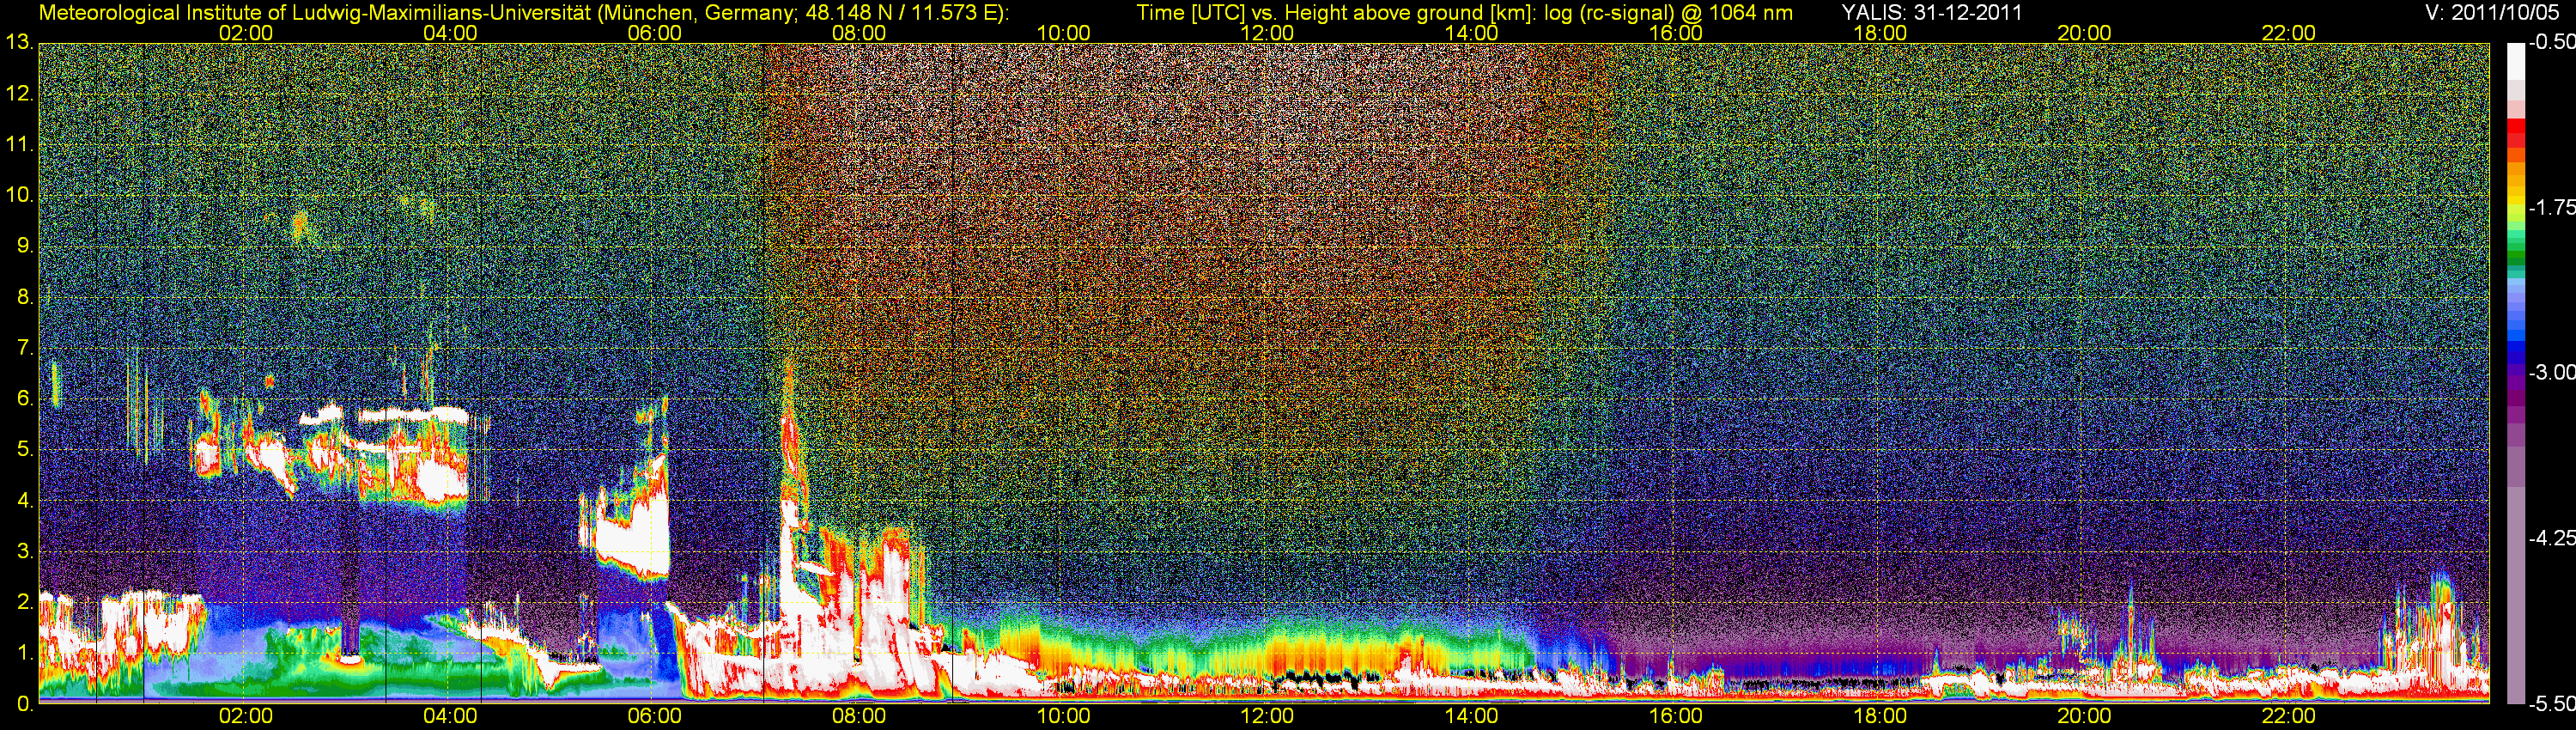Click the height axis label 6

coord(24,399)
